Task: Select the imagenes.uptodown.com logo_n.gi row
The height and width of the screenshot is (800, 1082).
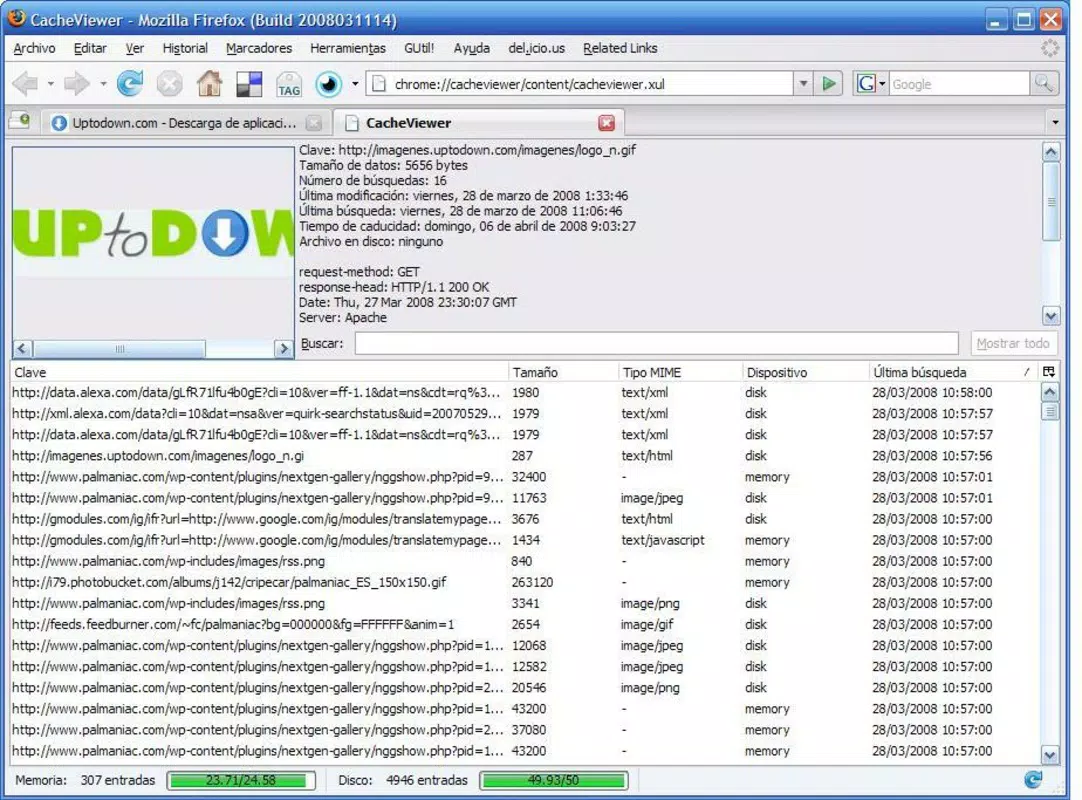Action: [x=524, y=456]
